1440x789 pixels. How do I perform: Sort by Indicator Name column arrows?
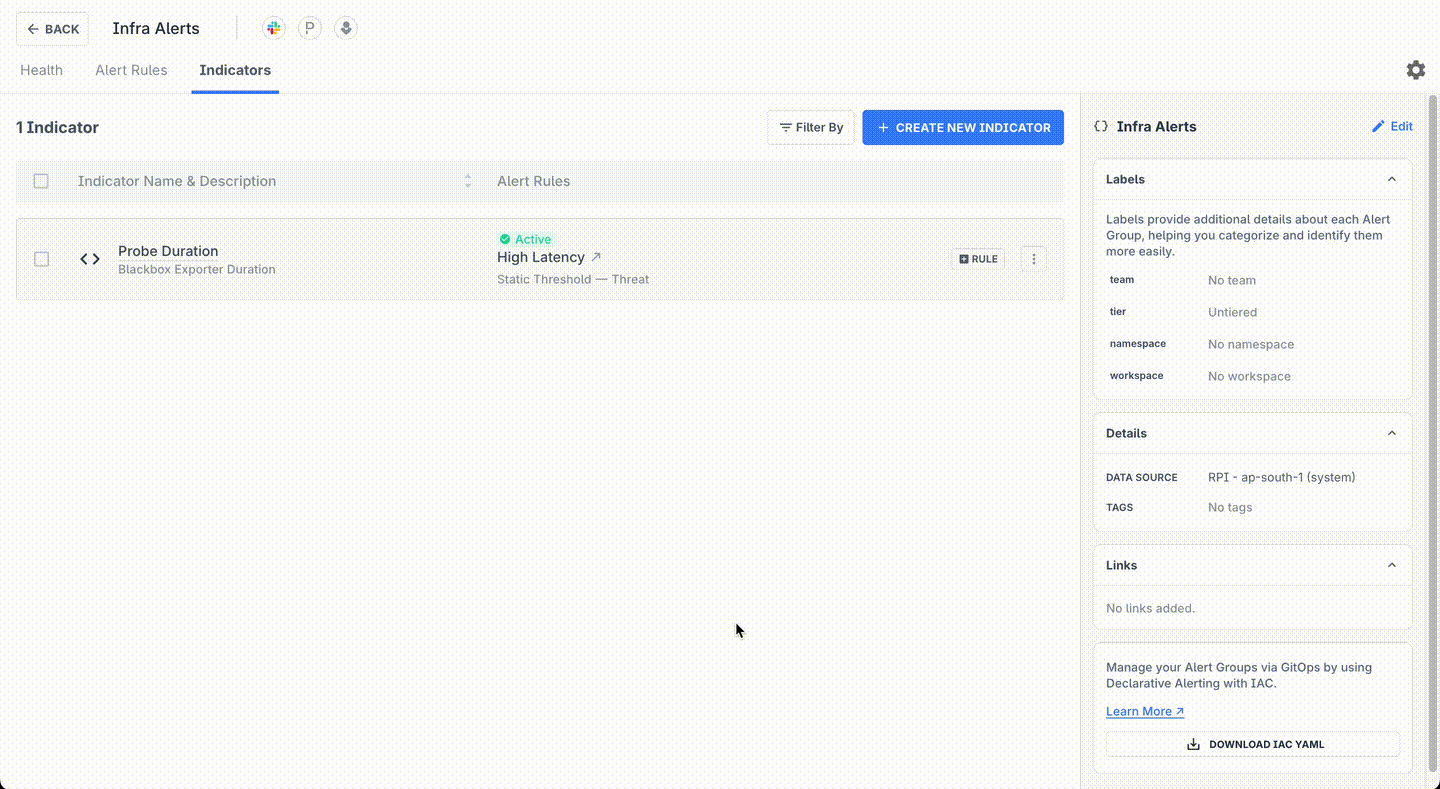tap(467, 181)
